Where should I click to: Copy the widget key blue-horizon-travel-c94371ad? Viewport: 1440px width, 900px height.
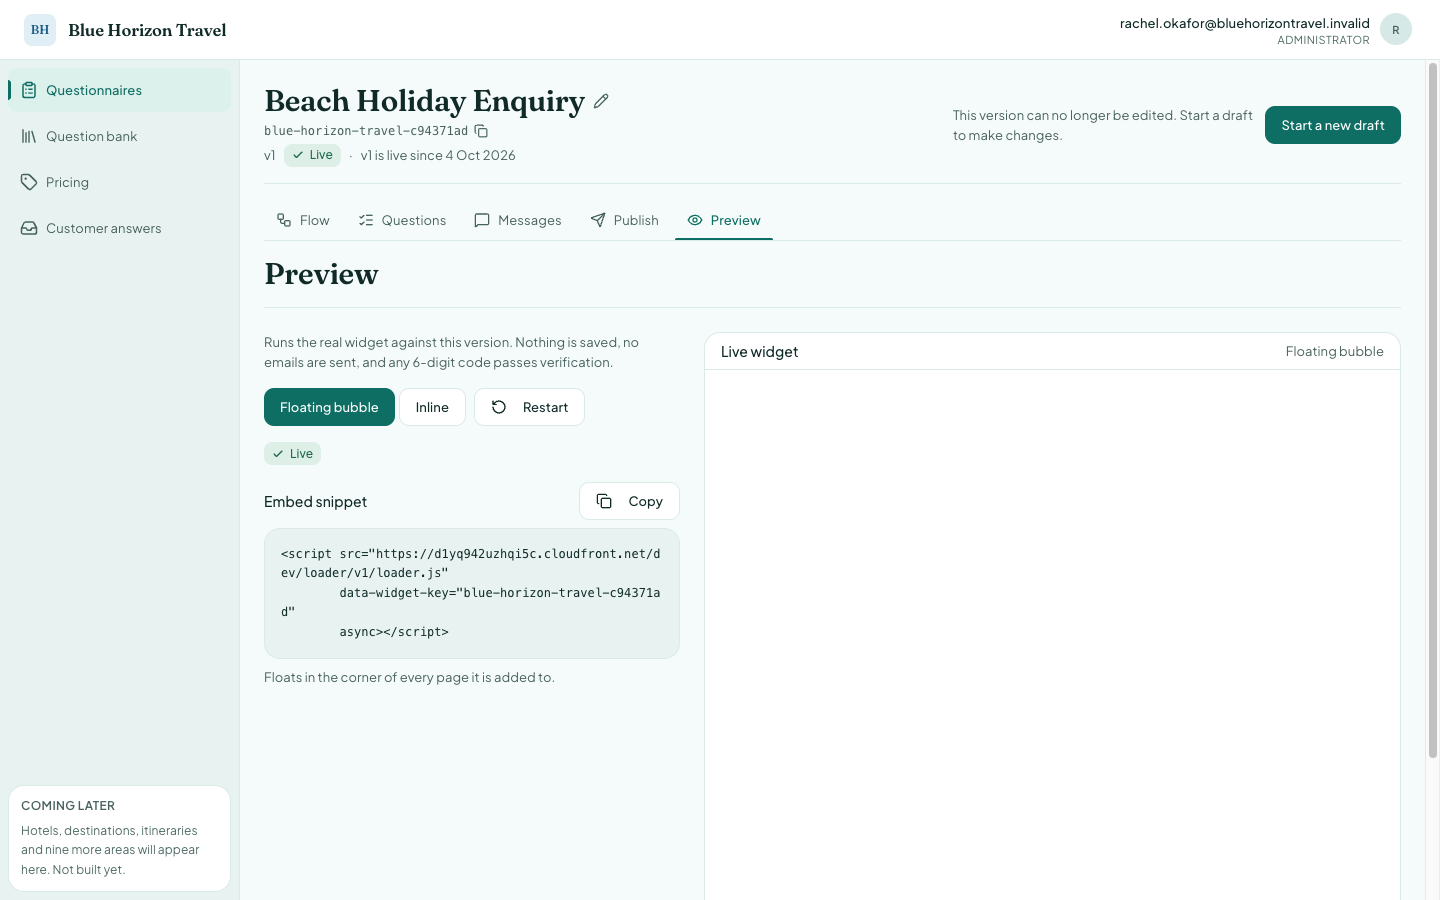481,131
